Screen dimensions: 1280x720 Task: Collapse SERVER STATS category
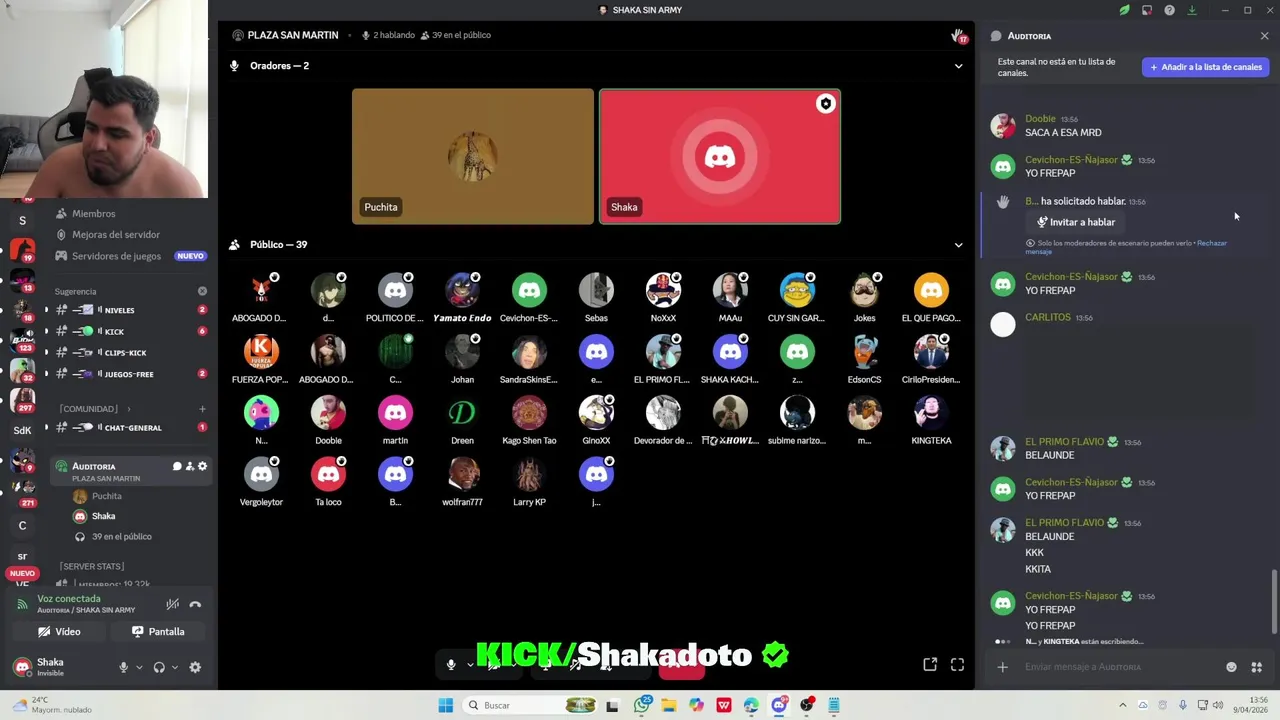click(x=92, y=567)
